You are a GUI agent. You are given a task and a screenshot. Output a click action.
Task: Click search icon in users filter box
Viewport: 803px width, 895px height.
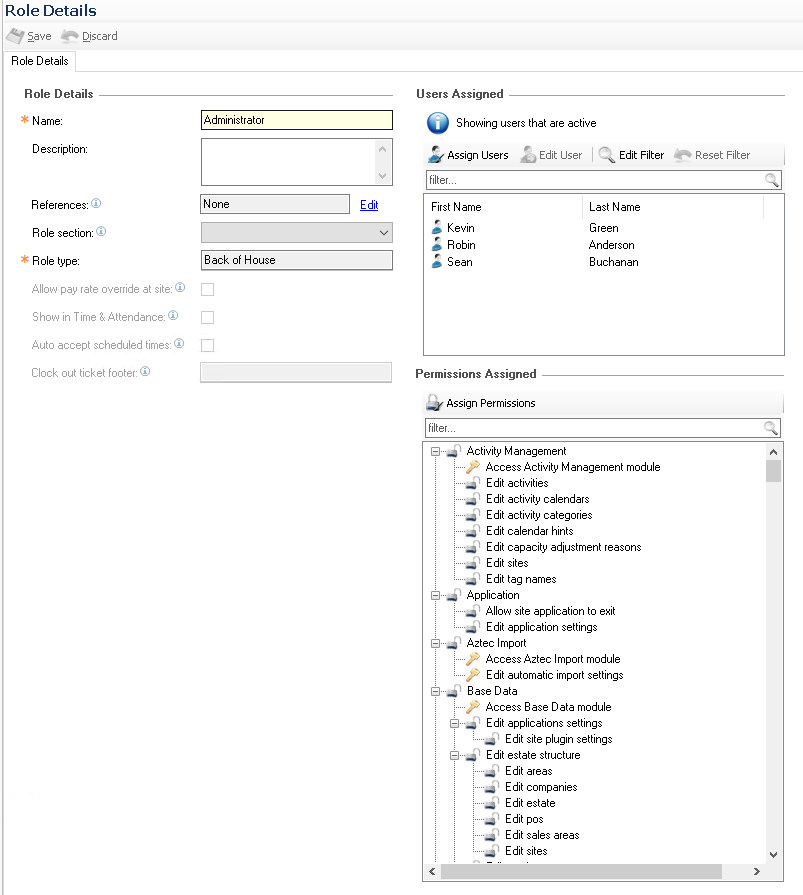[x=772, y=180]
